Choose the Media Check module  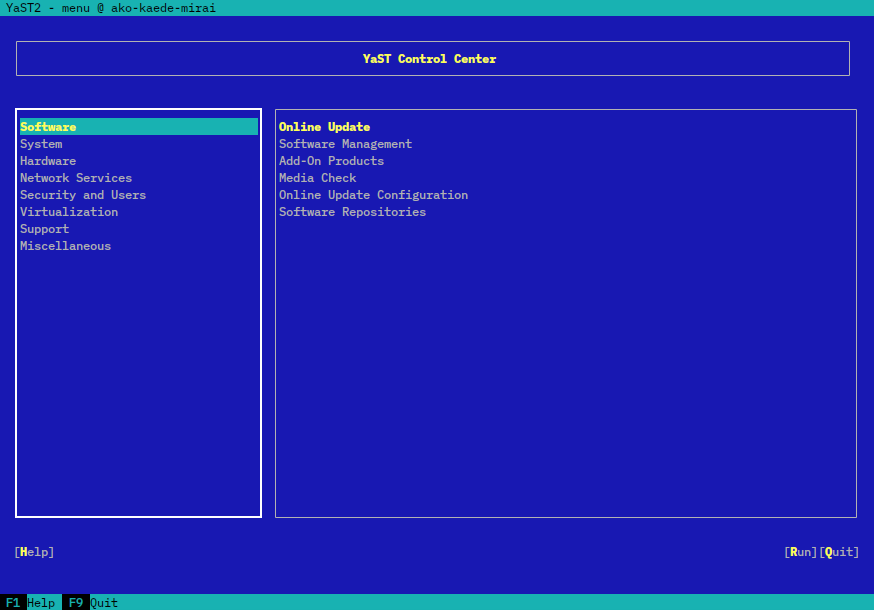(x=317, y=178)
